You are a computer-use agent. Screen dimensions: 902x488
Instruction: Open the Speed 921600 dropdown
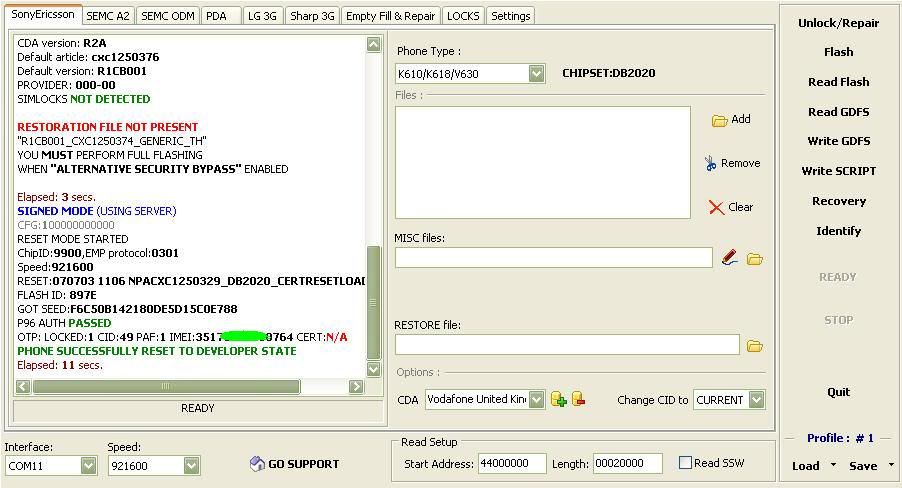(x=192, y=465)
